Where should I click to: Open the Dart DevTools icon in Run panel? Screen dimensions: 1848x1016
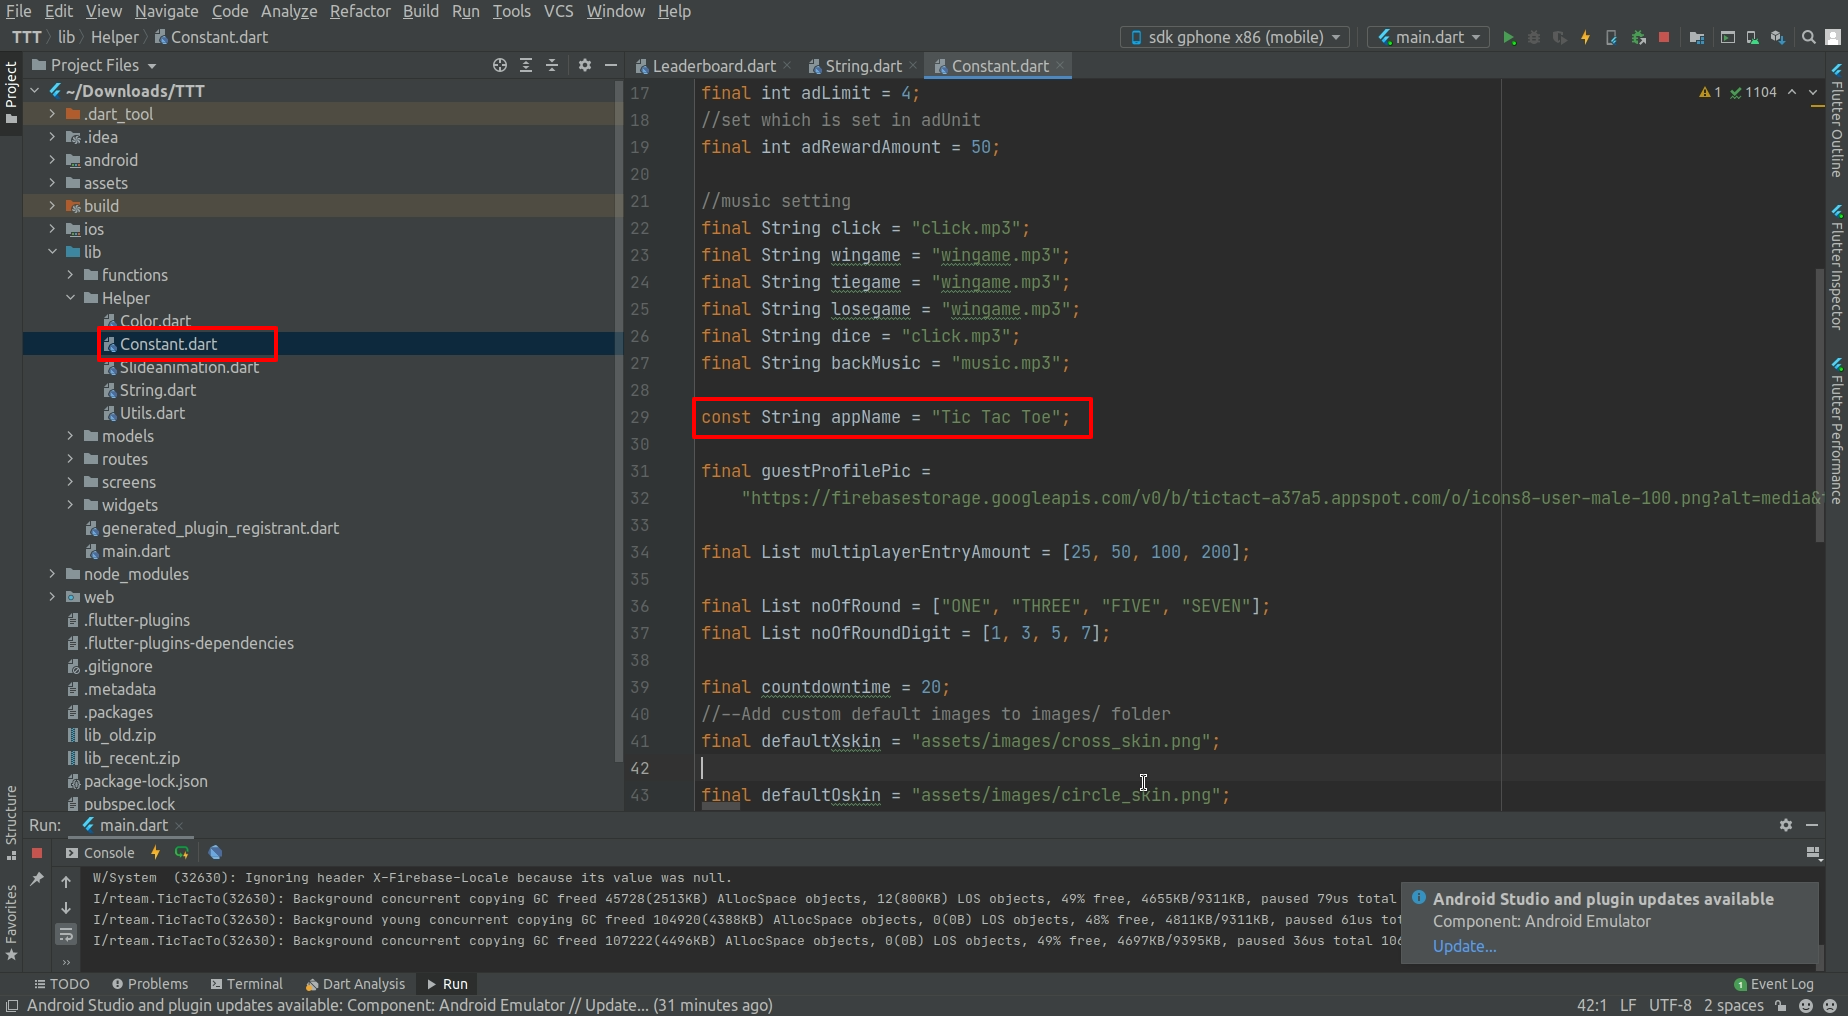point(215,853)
